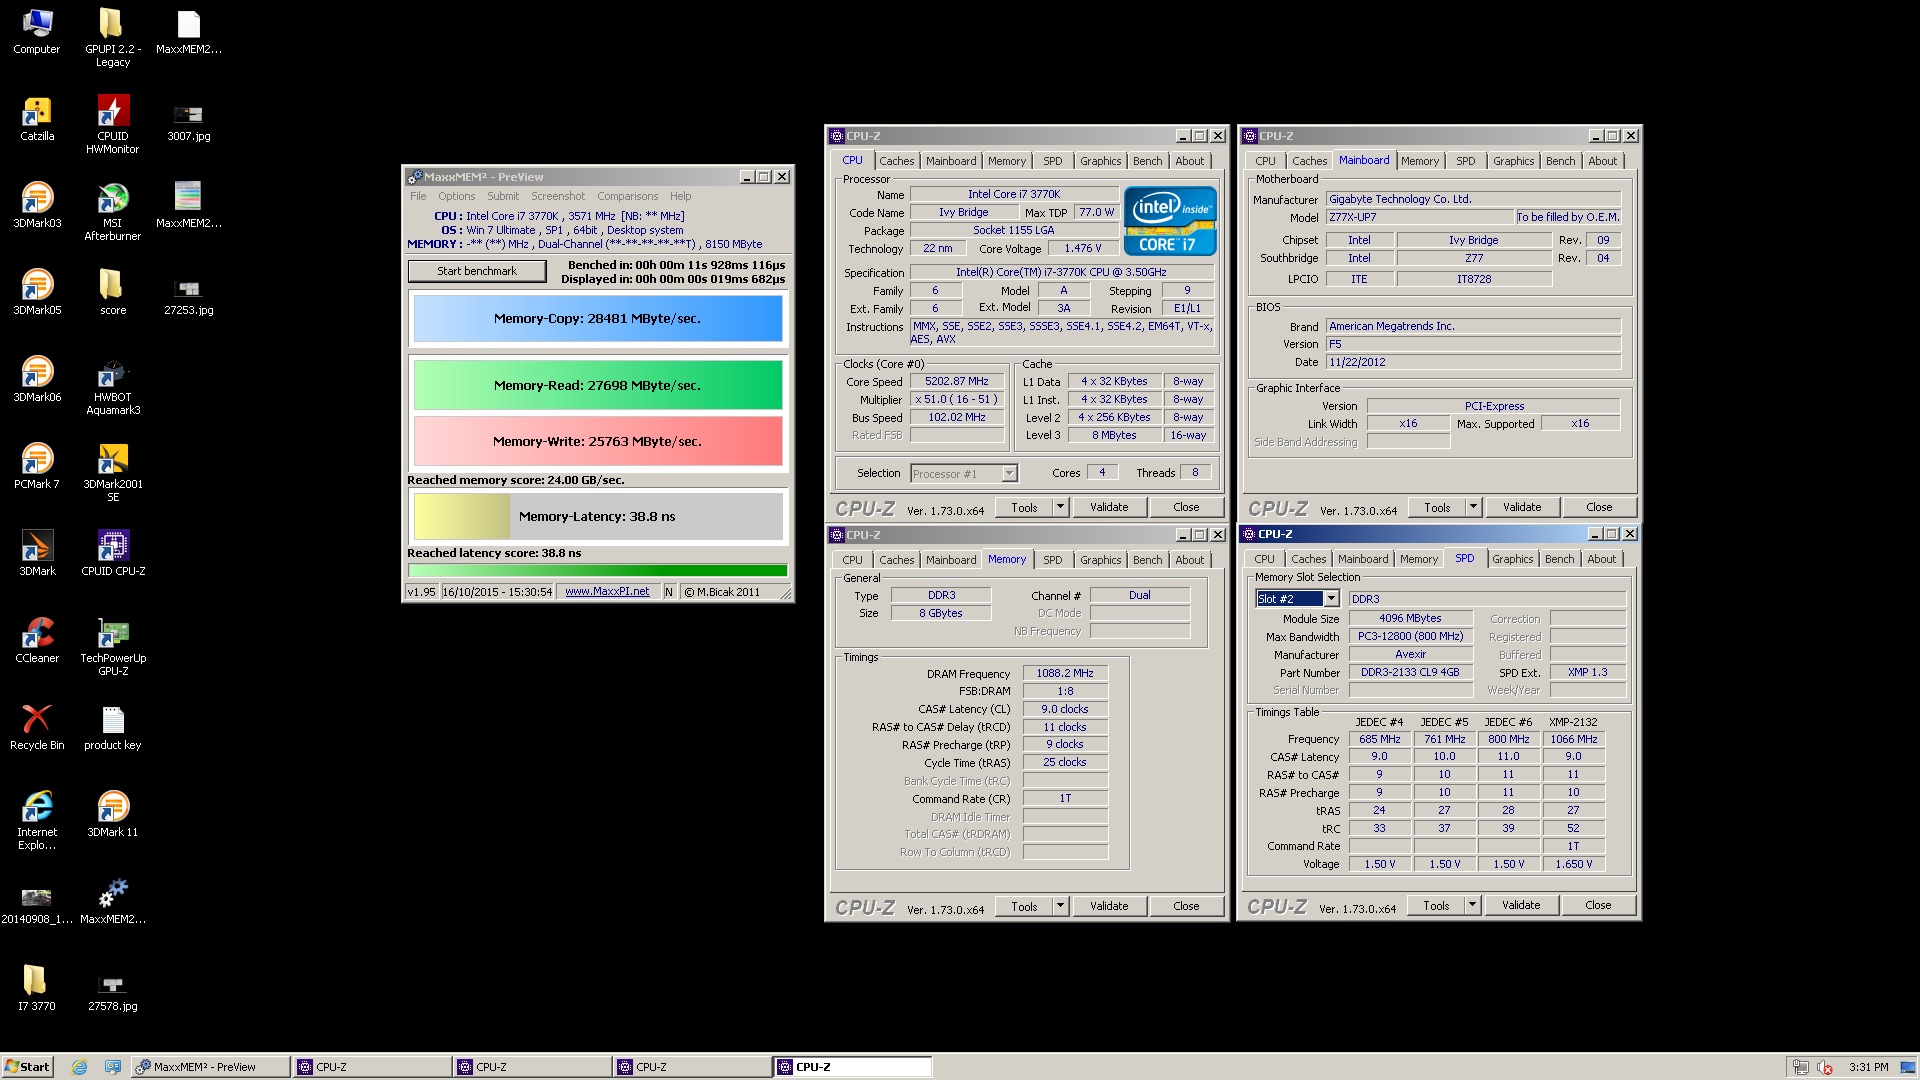Click Validate in the SPD CPU-Z window

(1521, 905)
